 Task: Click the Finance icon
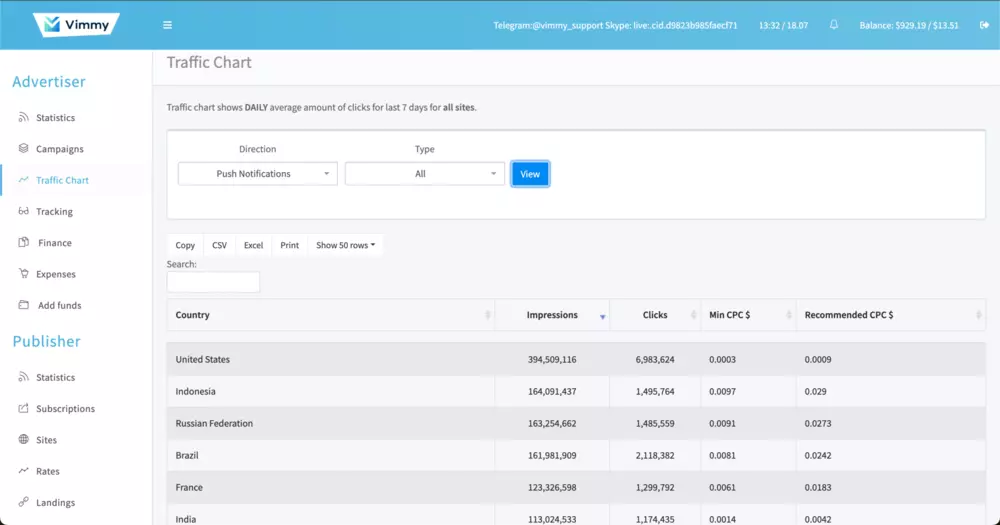tap(24, 242)
